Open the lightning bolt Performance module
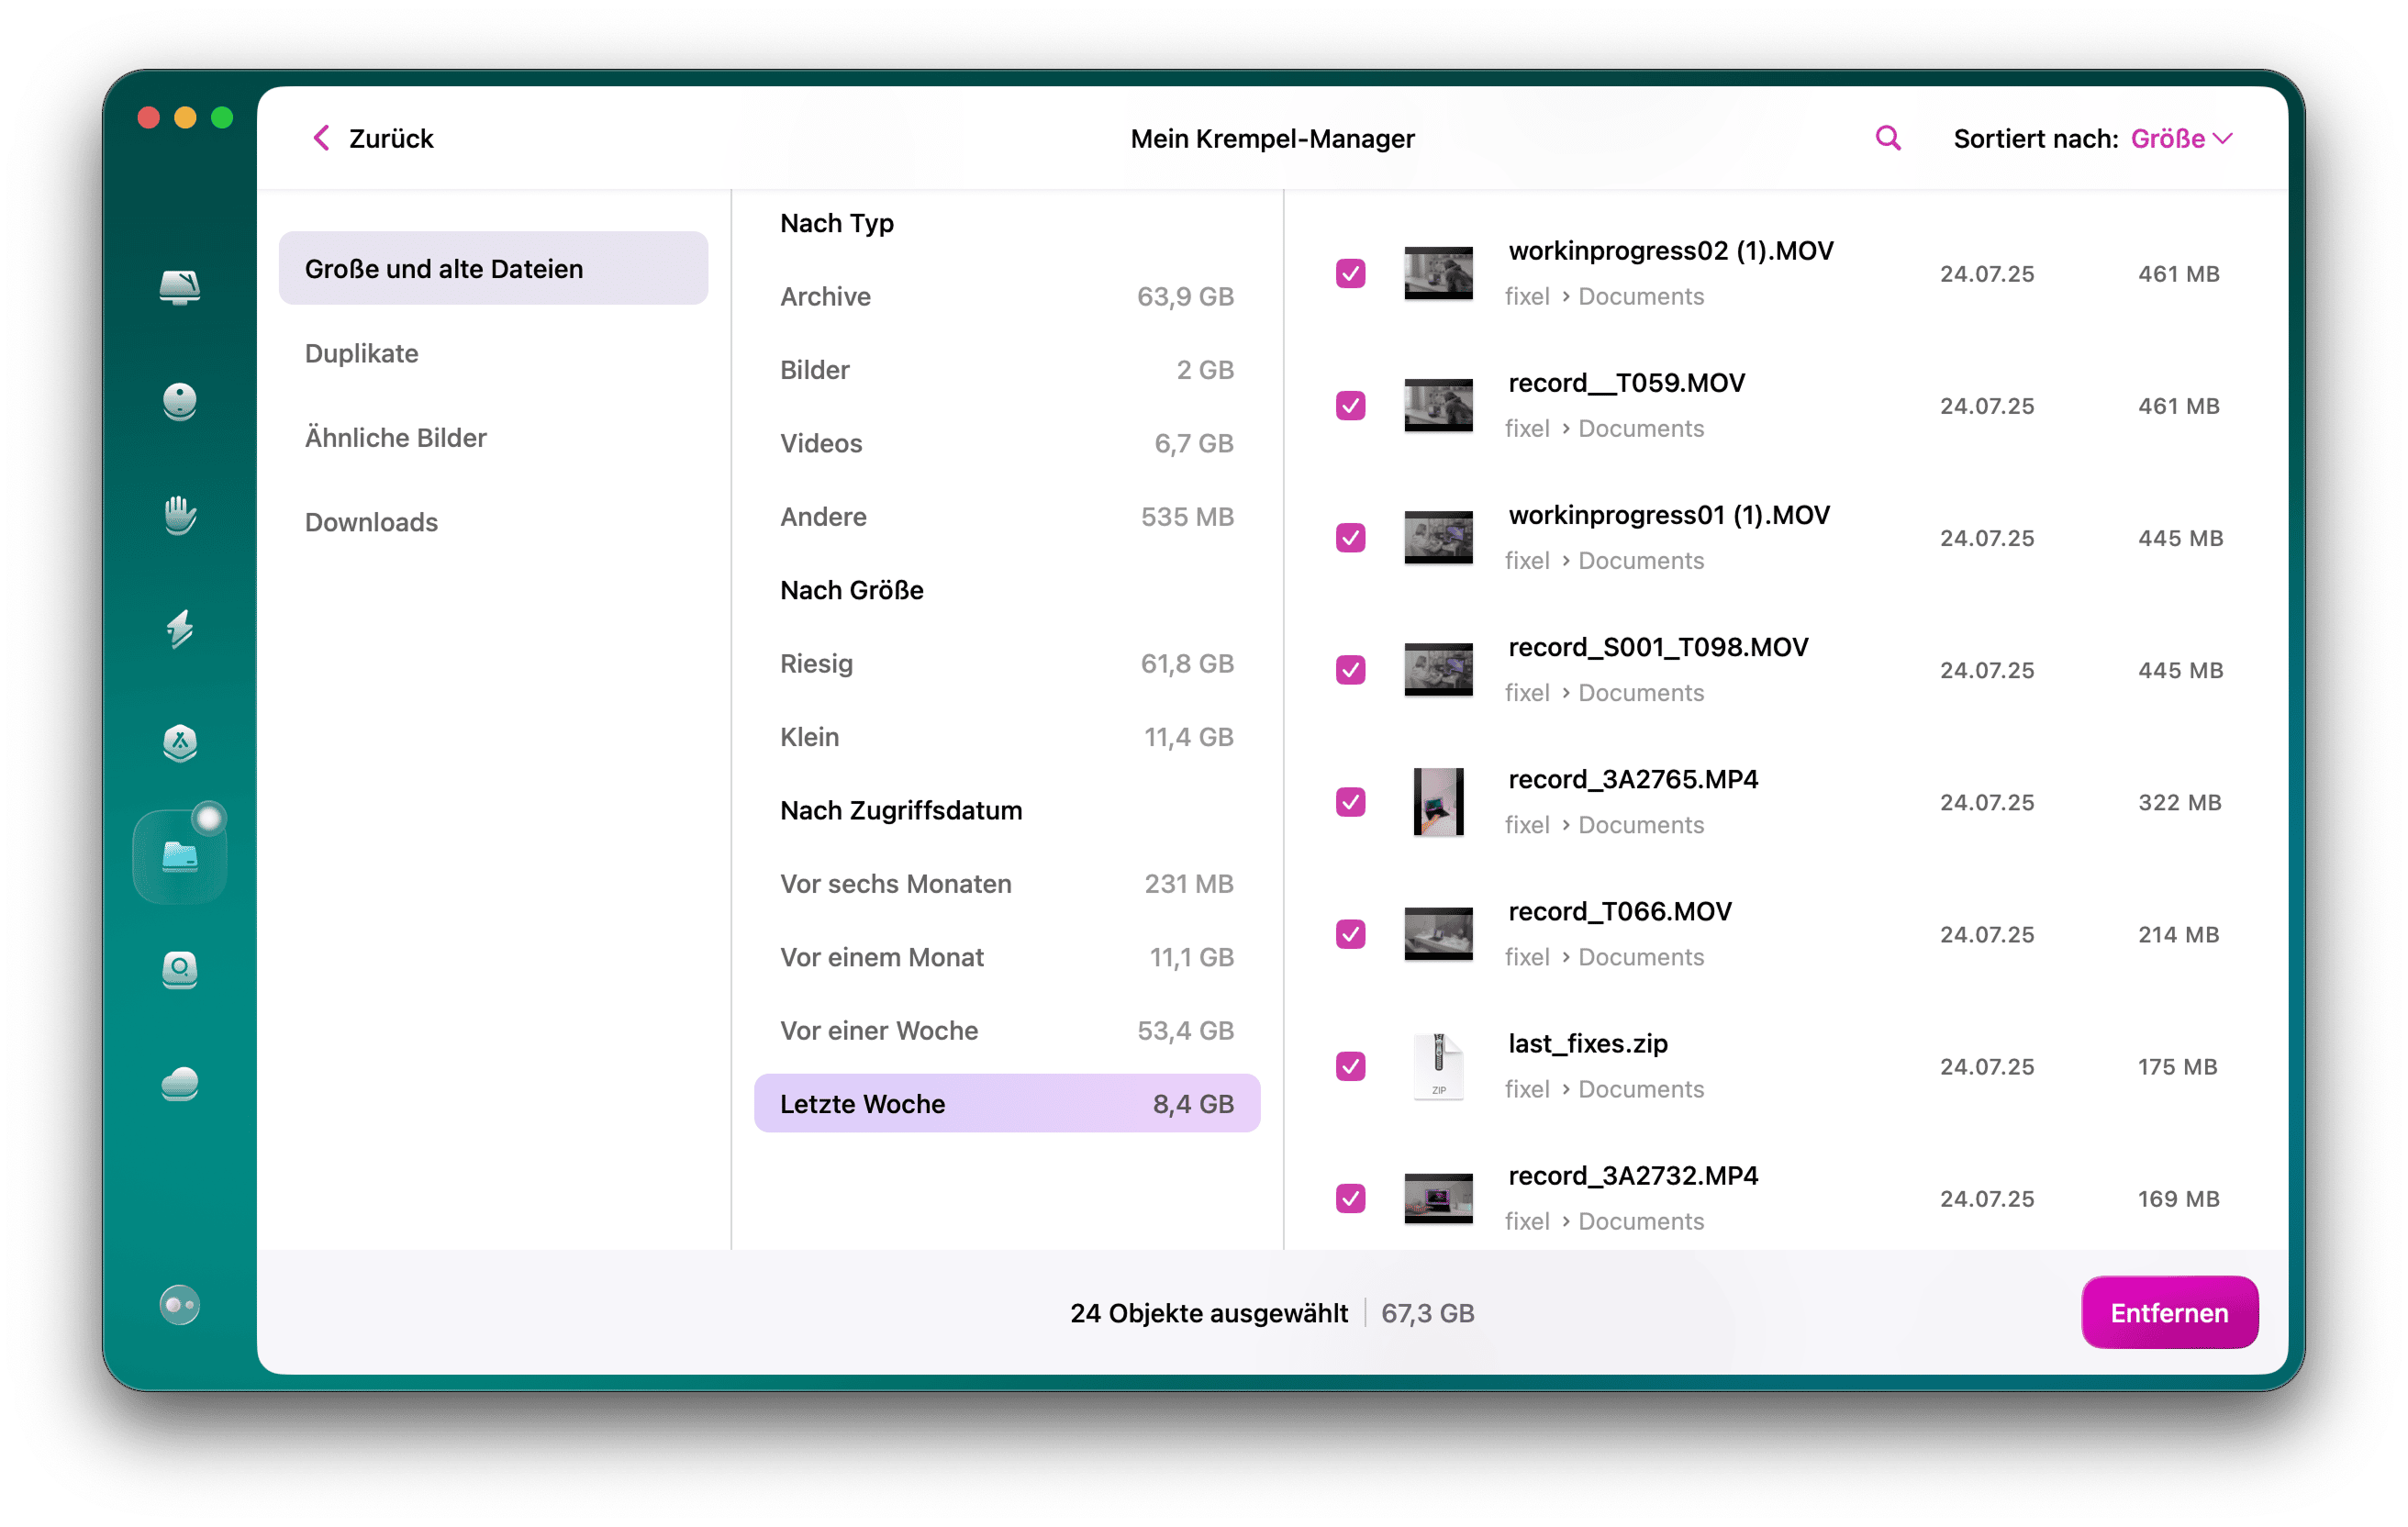2408x1527 pixels. coord(180,629)
